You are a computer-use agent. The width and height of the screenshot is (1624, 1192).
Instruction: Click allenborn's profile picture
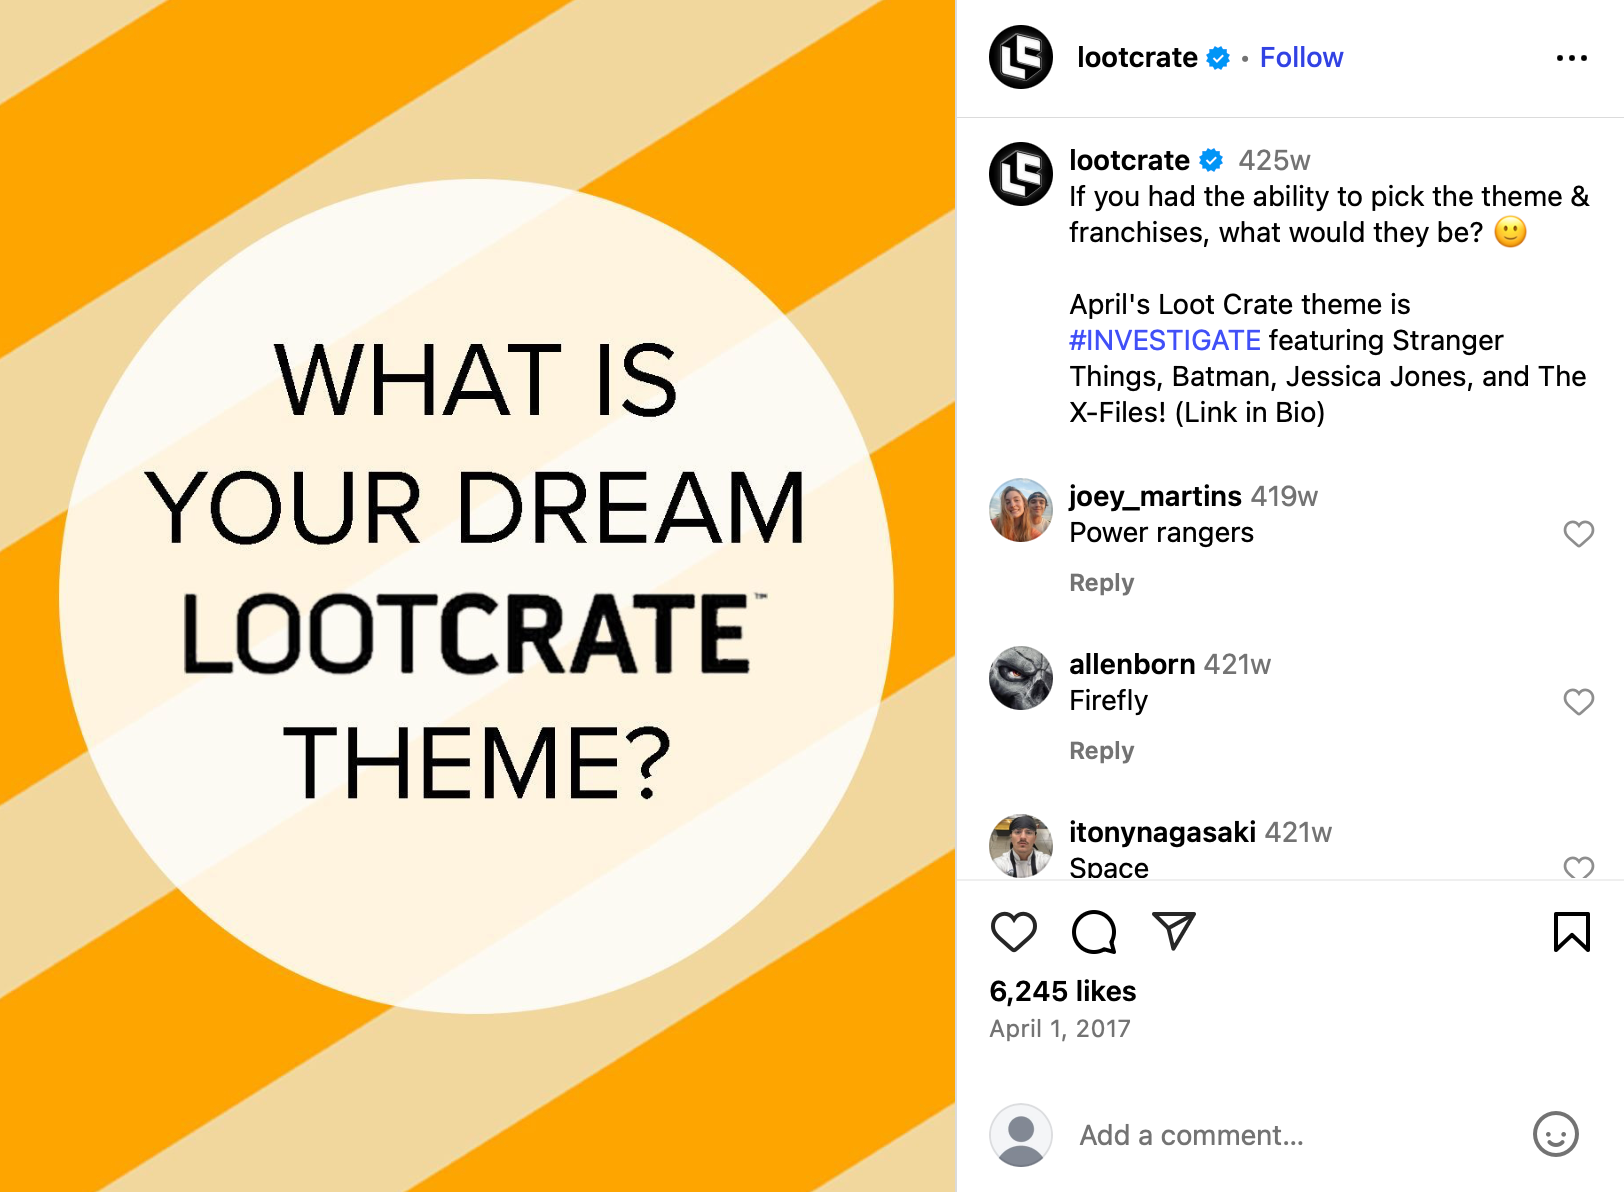[x=1020, y=678]
